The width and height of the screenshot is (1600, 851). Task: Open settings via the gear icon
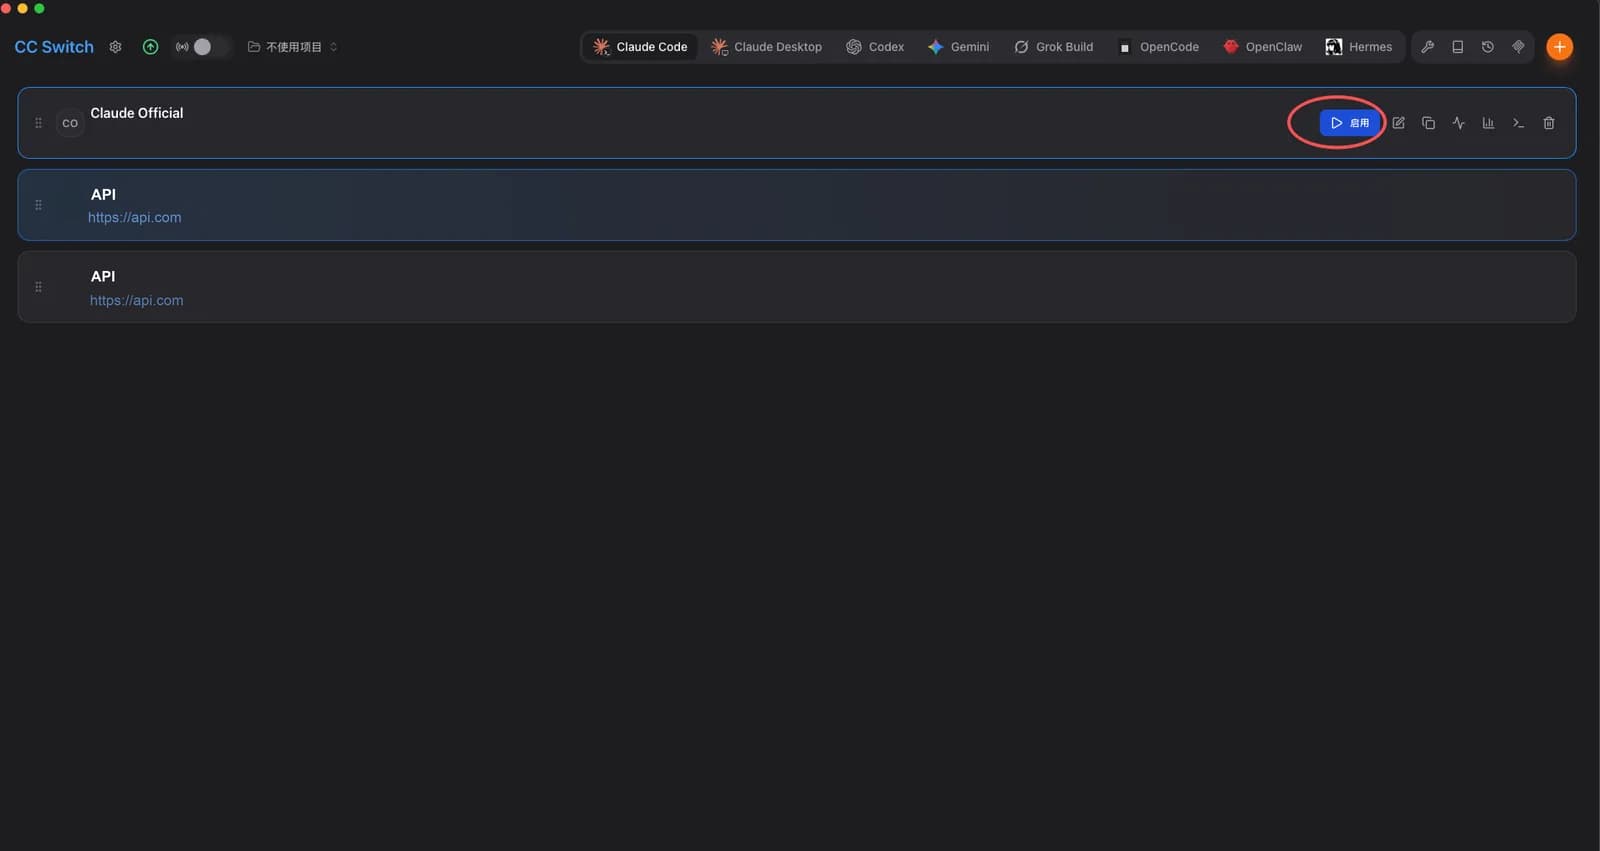(115, 47)
